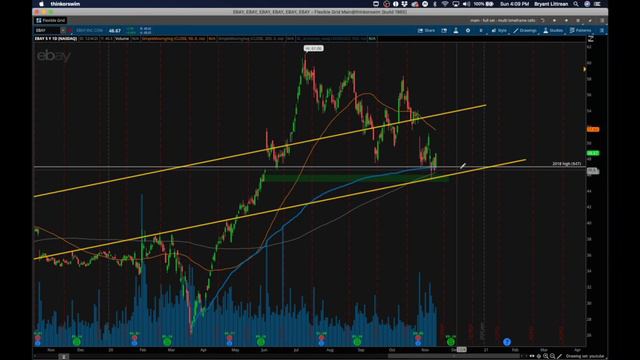Click the Bluetooth icon in menu bar

435,4
